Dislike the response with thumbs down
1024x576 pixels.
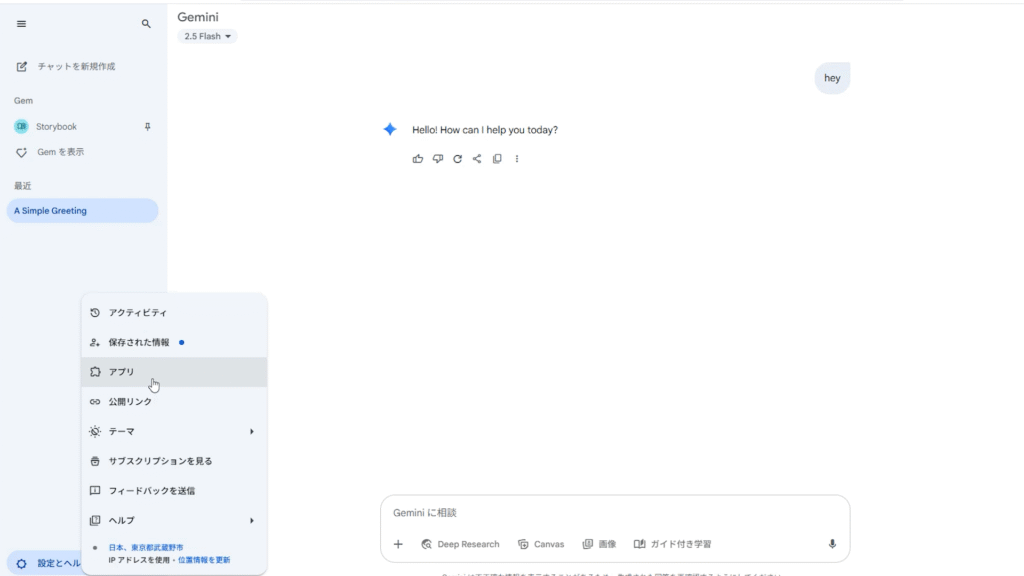point(438,159)
